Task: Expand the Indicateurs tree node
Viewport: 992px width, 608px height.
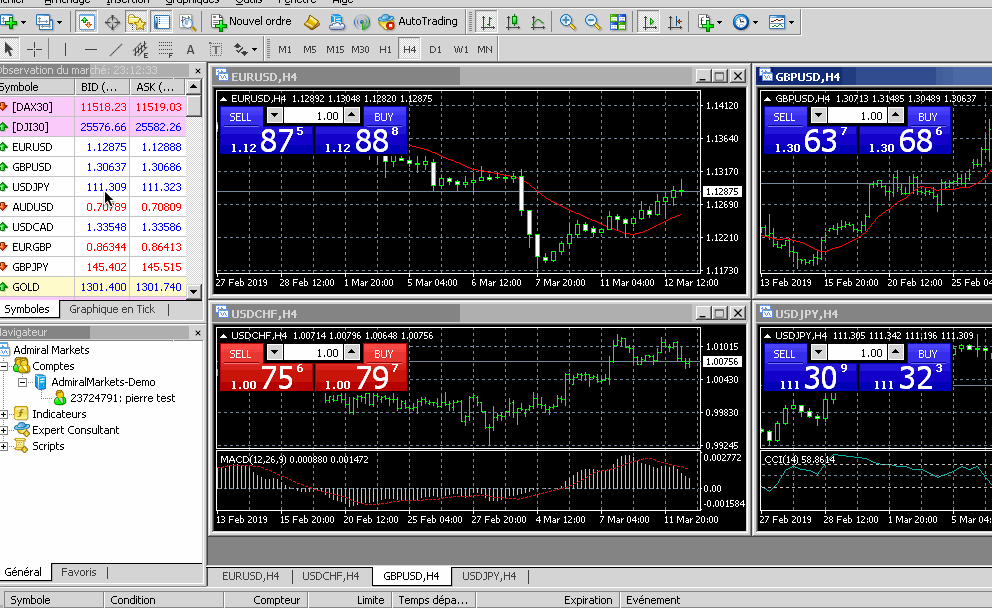Action: click(x=4, y=414)
